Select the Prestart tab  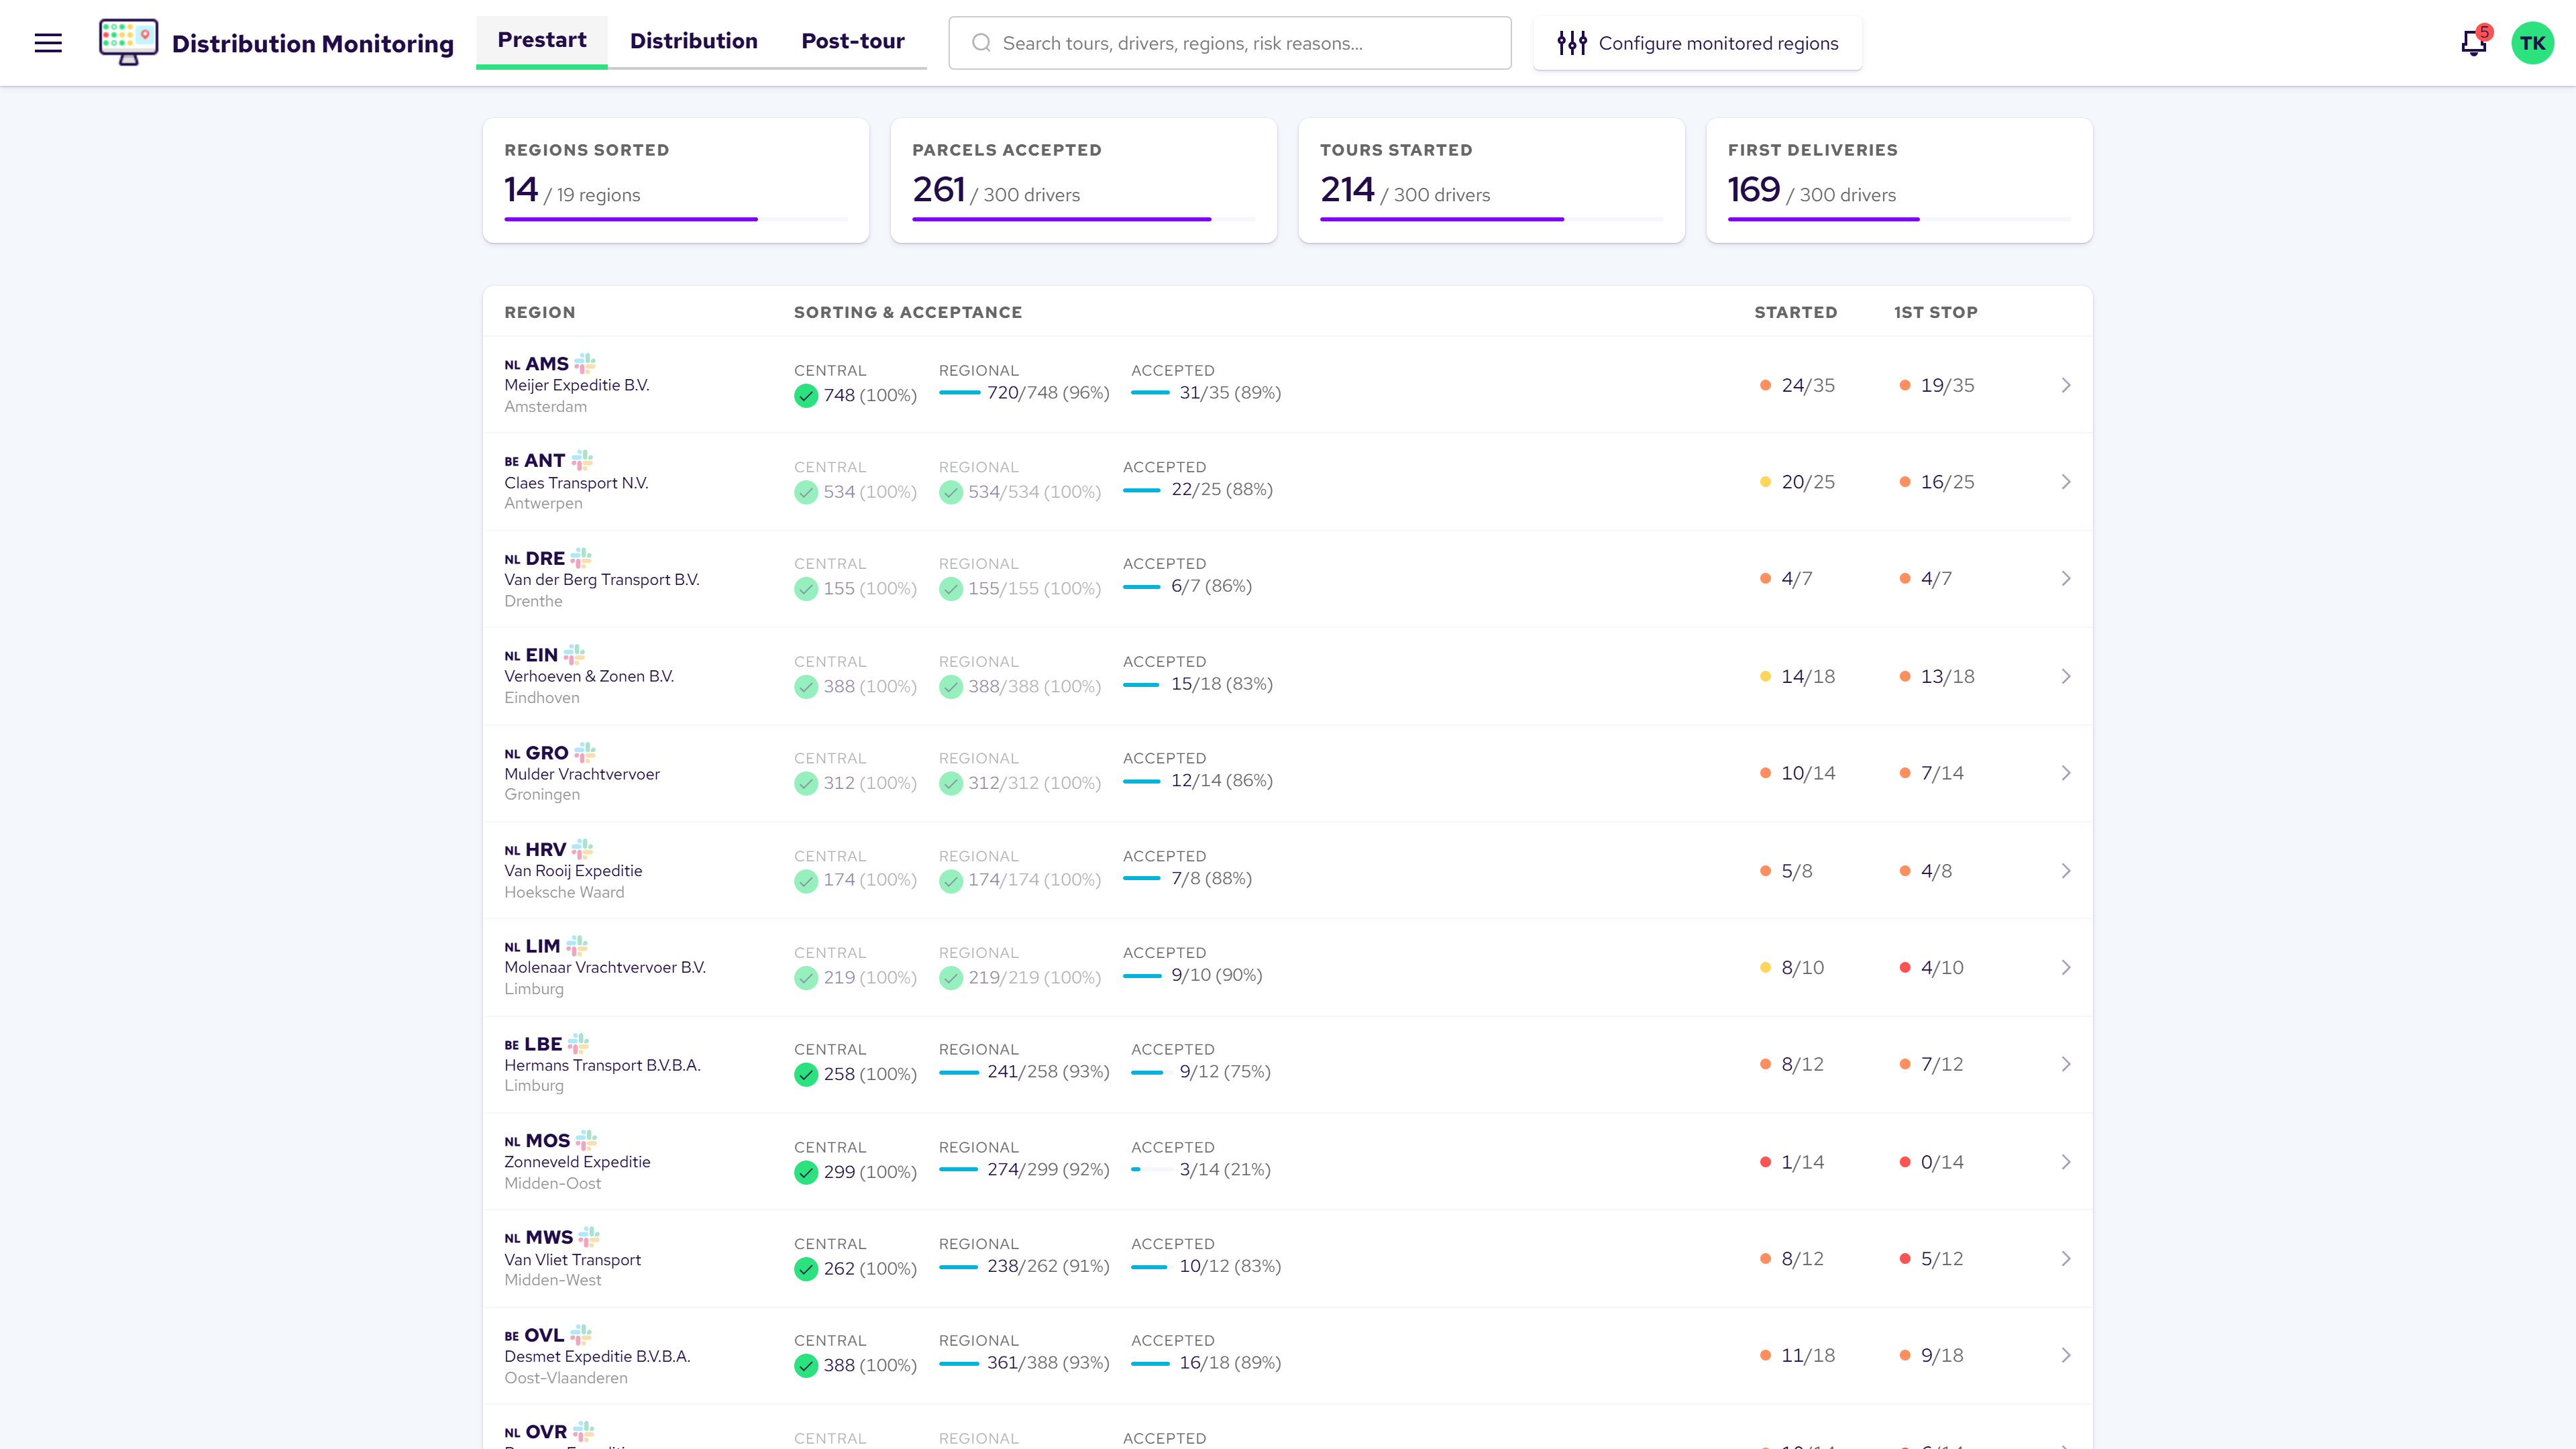542,41
